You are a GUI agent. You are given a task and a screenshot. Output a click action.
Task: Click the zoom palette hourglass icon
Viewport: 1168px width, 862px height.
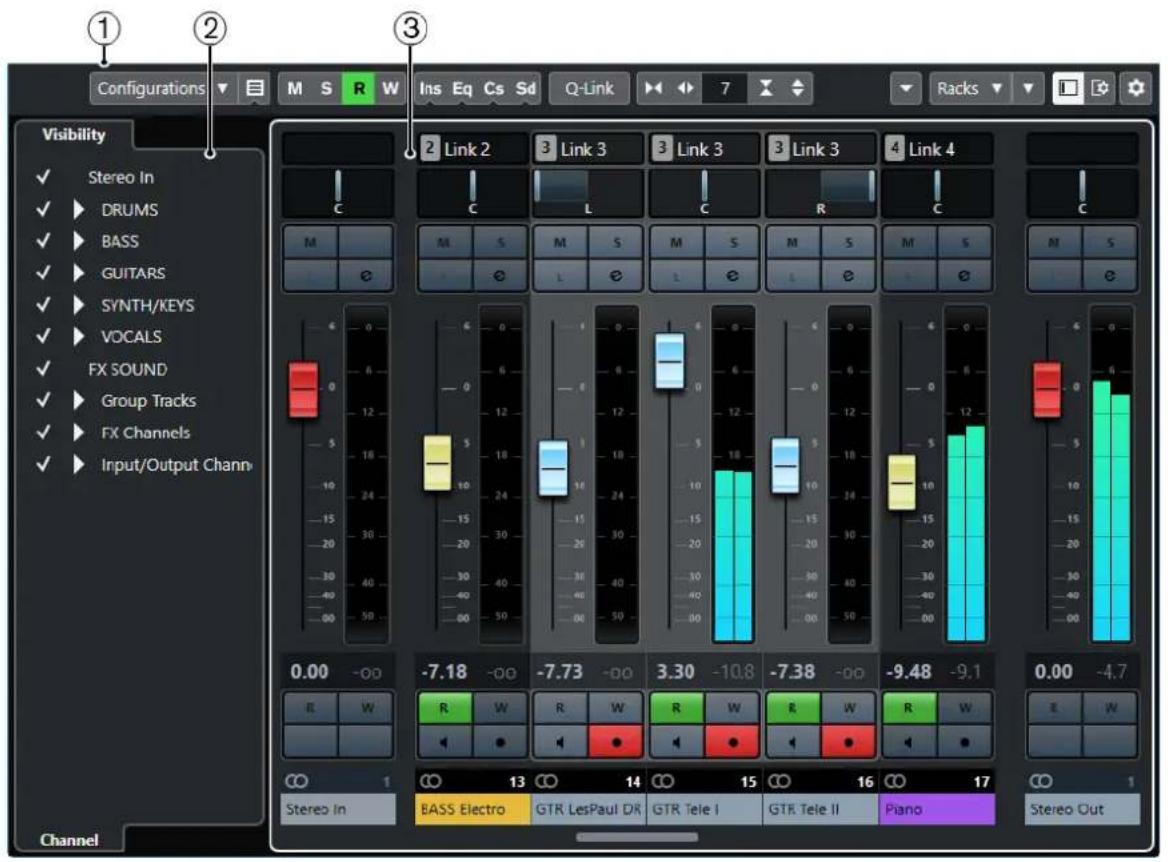[766, 89]
